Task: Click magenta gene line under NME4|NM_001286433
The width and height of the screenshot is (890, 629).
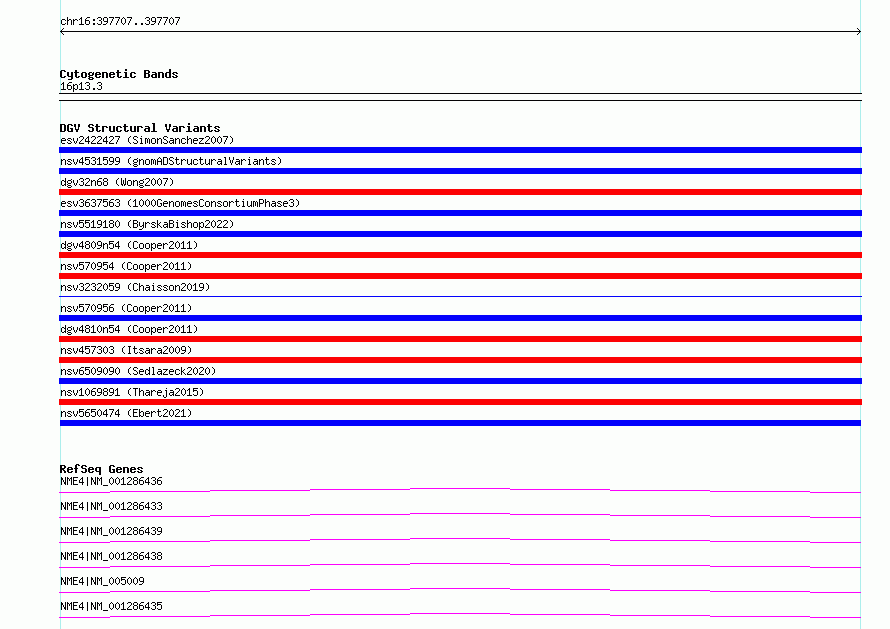Action: click(460, 515)
